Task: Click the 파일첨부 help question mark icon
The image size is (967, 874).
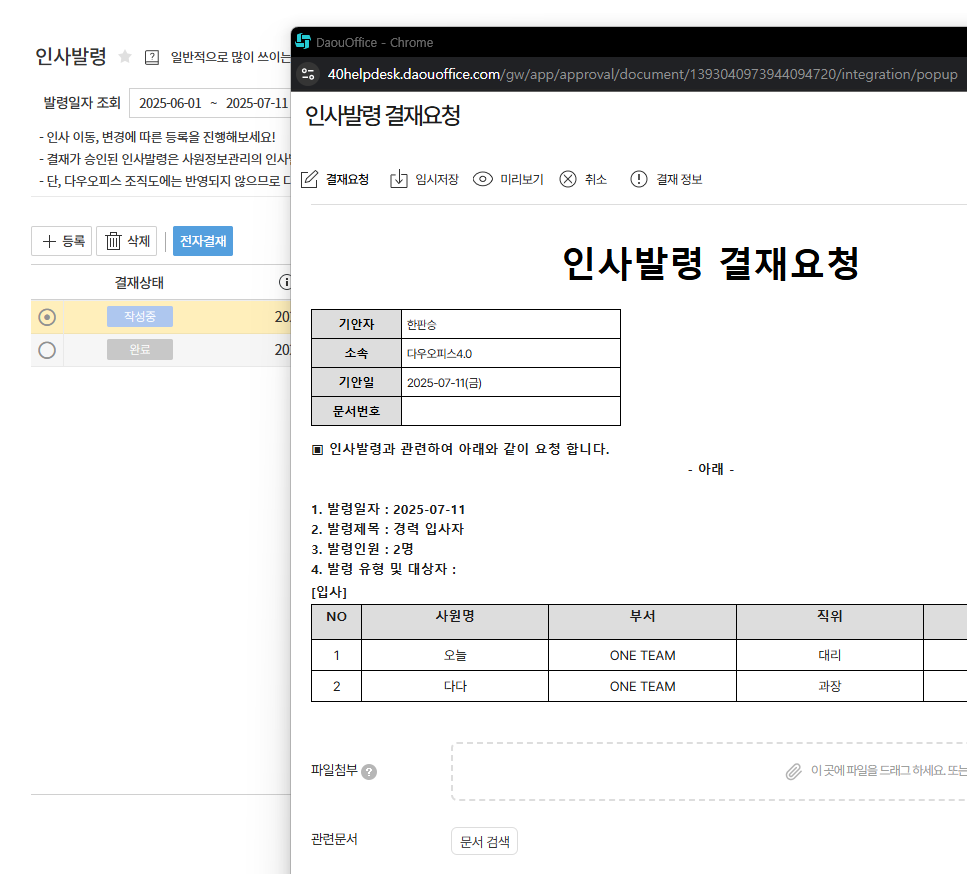Action: [369, 772]
